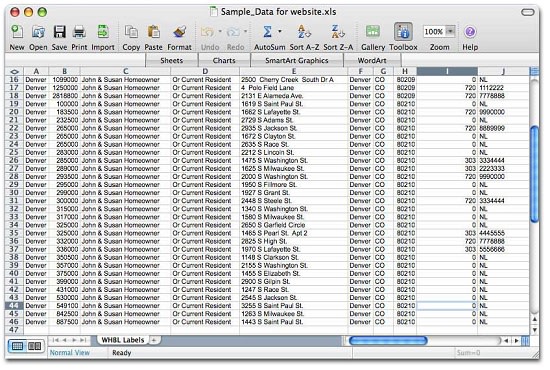This screenshot has height=370, width=550.
Task: Select column I header
Action: [447, 71]
